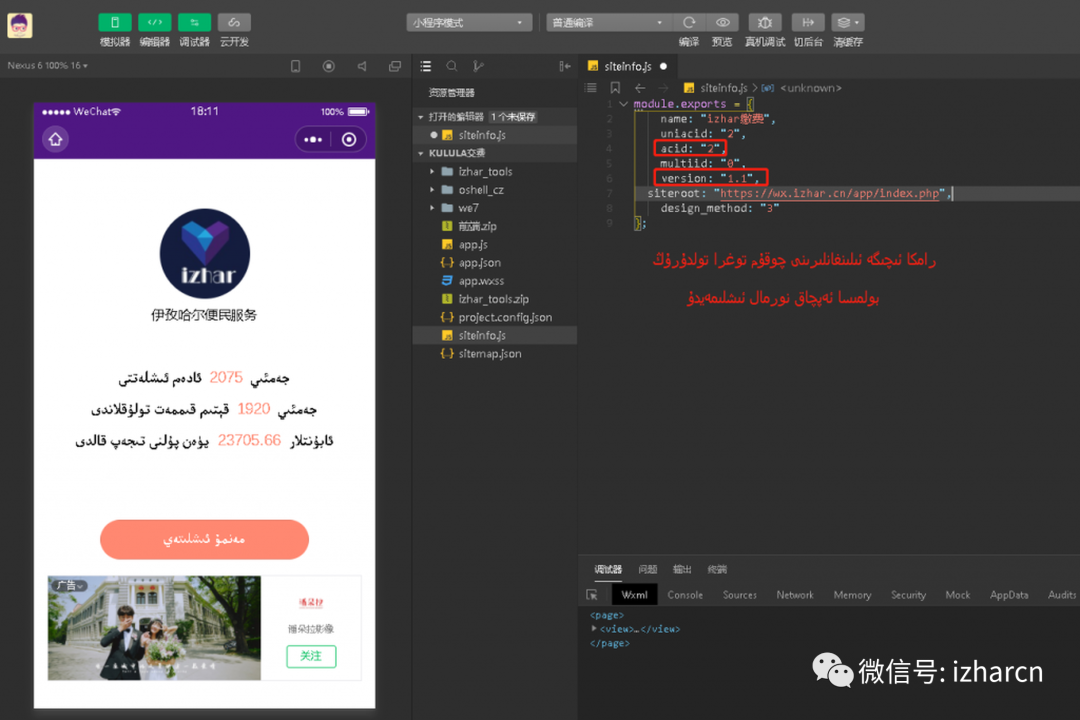Select izhar_tools.zip file
The height and width of the screenshot is (720, 1080).
(495, 299)
